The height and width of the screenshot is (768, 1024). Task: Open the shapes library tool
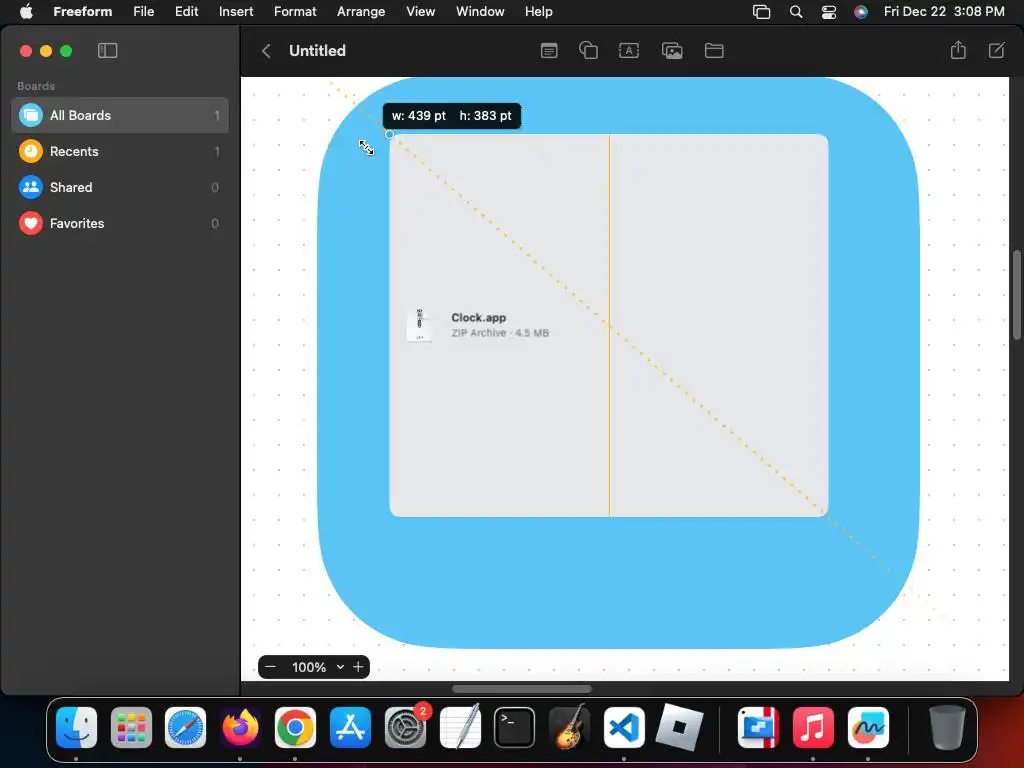[x=588, y=50]
